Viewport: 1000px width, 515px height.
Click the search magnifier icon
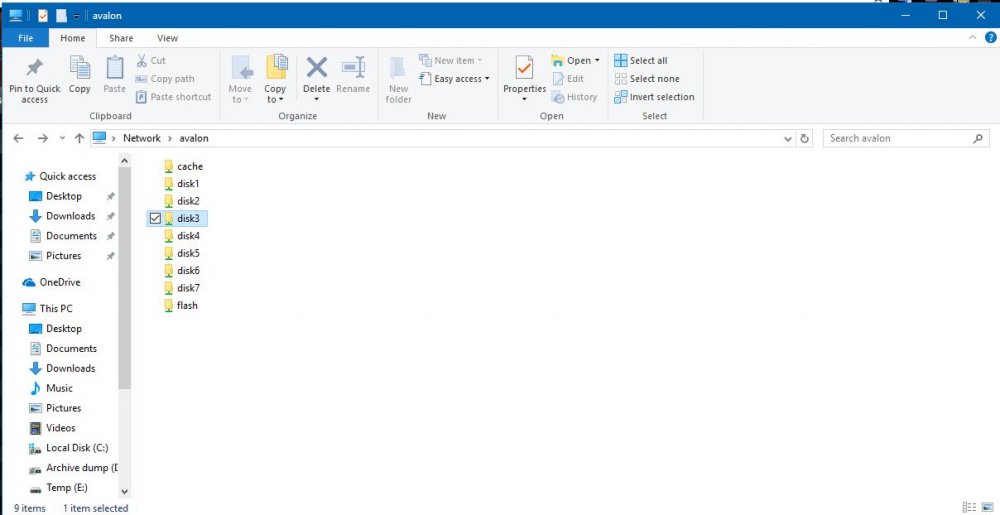tap(978, 138)
